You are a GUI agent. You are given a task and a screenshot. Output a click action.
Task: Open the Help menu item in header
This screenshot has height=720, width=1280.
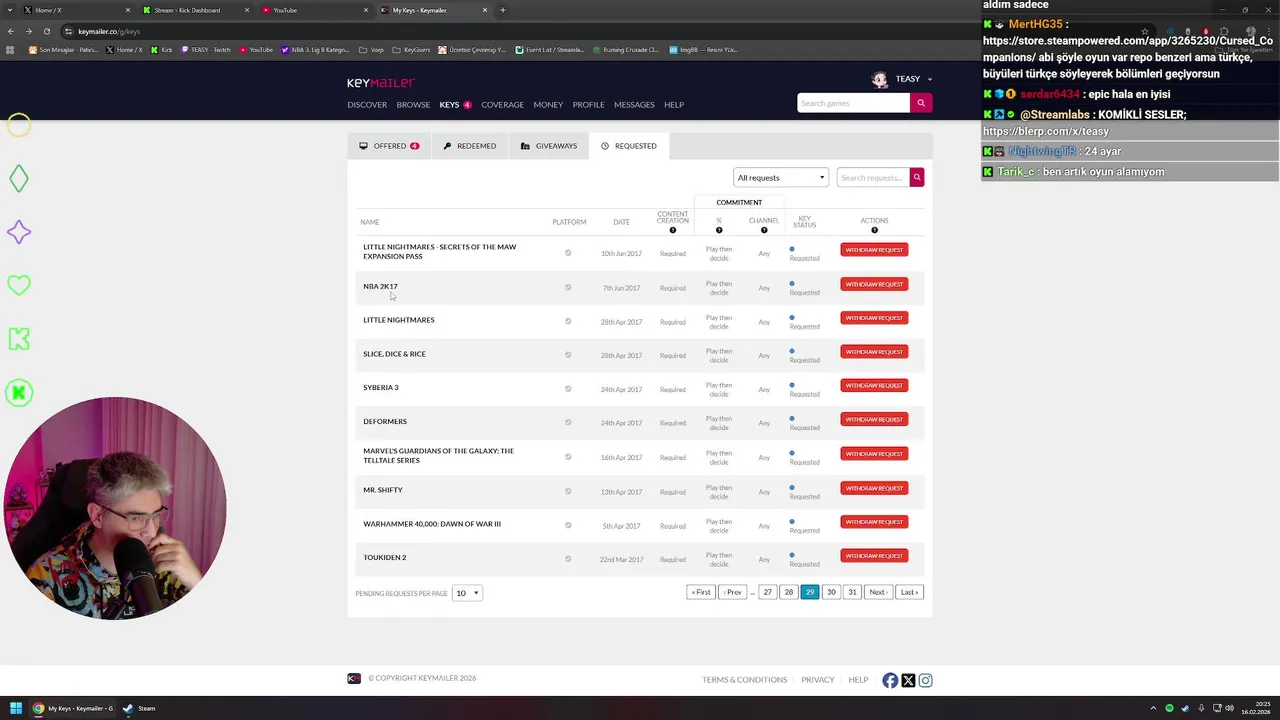(x=674, y=105)
